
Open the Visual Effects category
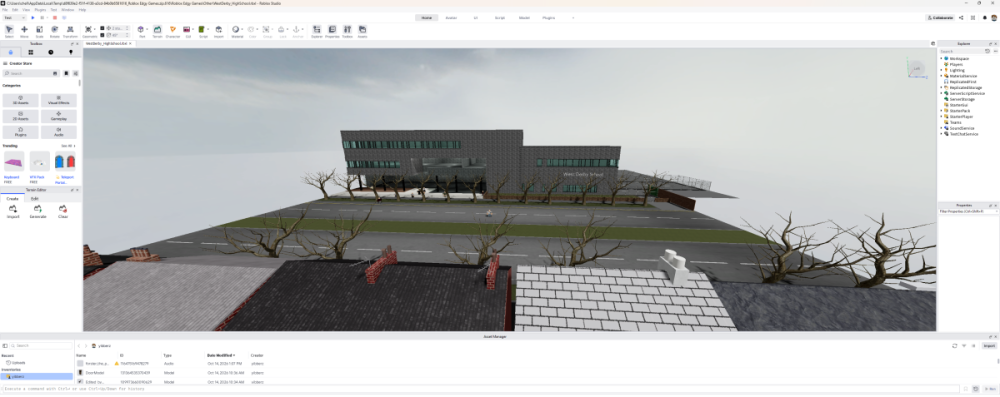59,100
